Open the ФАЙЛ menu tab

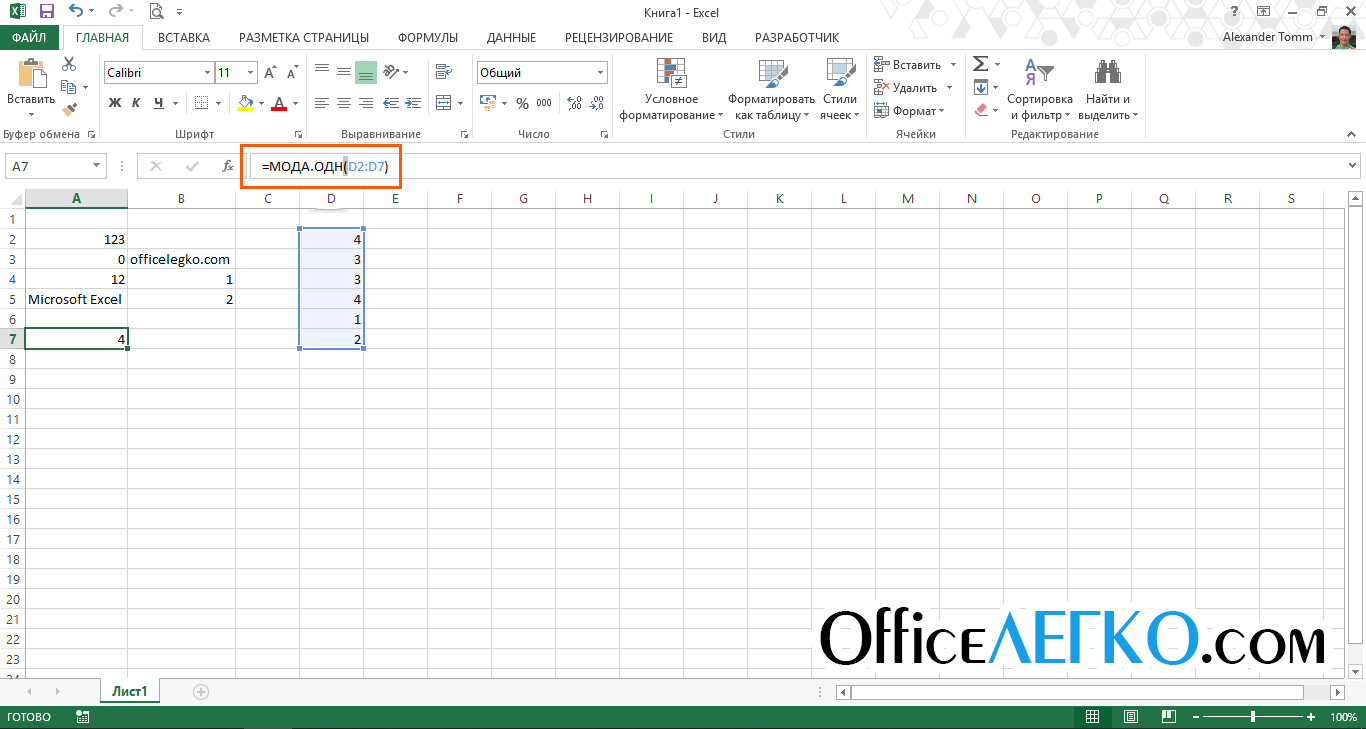click(29, 38)
